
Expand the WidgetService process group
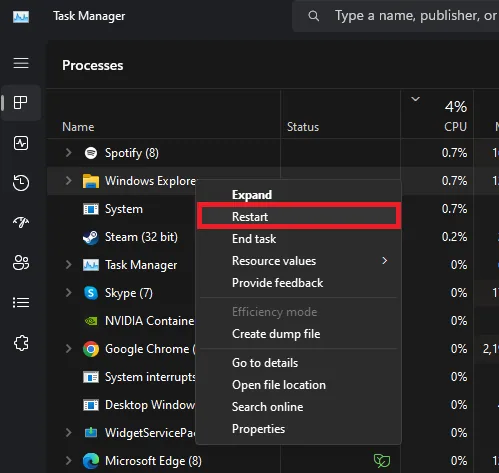tap(68, 433)
